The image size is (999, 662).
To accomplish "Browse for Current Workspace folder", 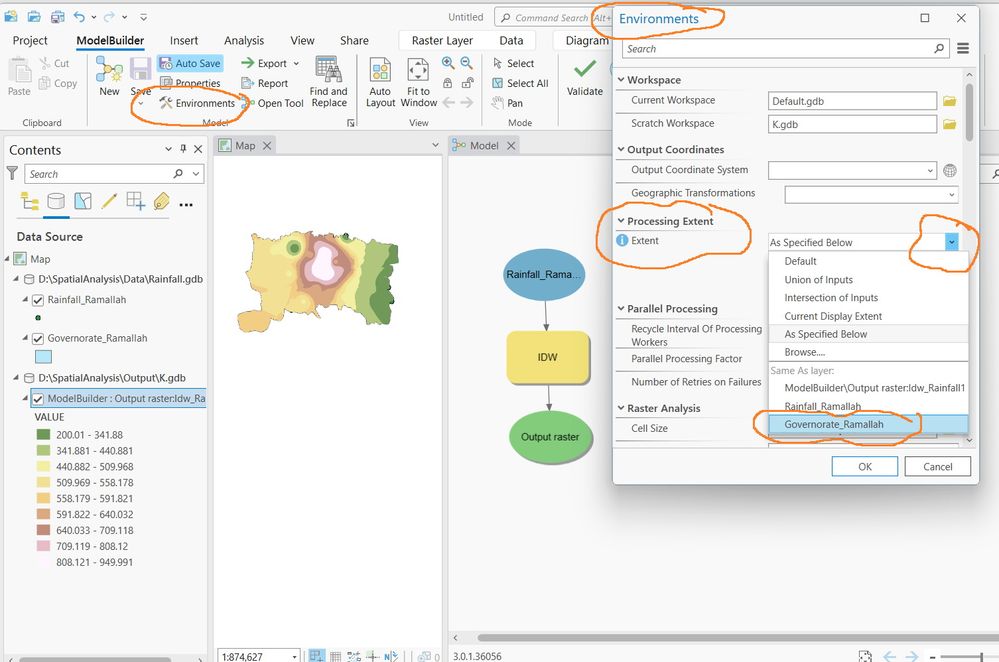I will (x=949, y=101).
